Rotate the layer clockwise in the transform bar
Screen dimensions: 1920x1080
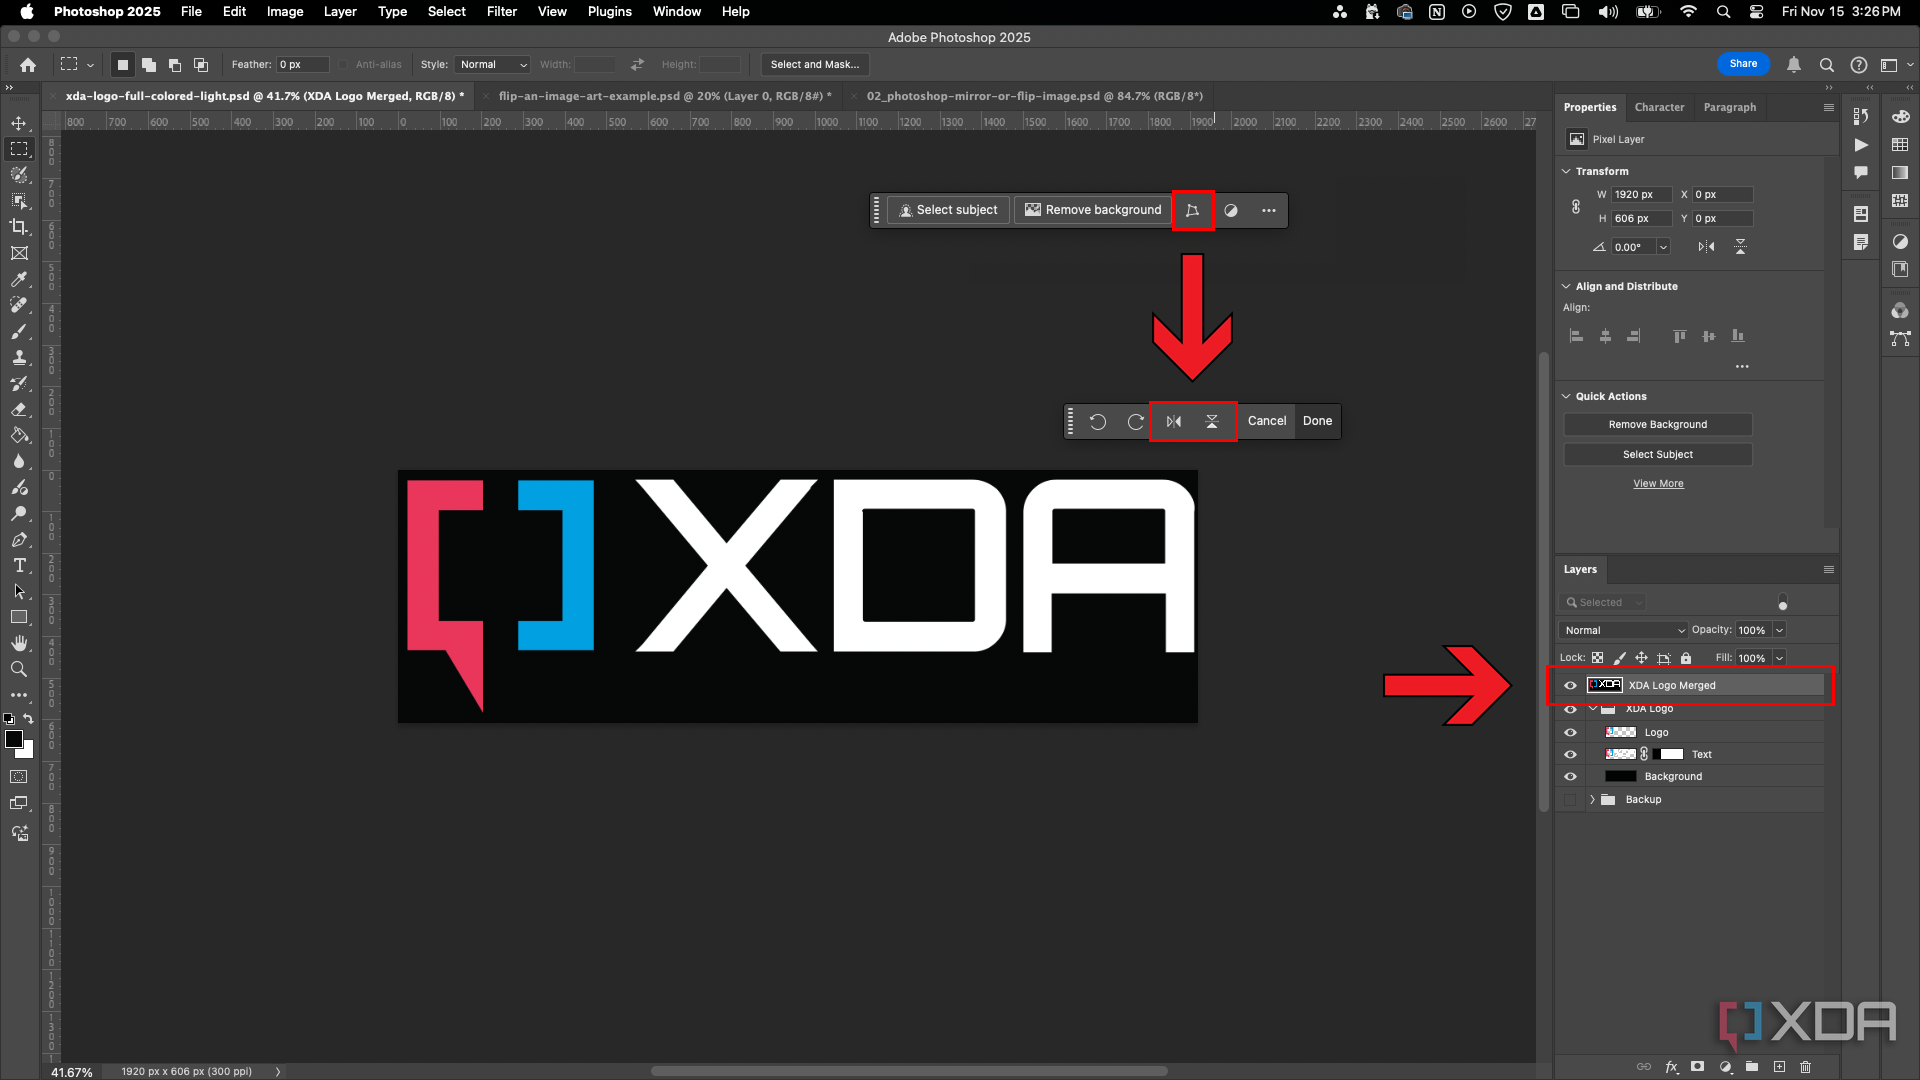[1136, 421]
